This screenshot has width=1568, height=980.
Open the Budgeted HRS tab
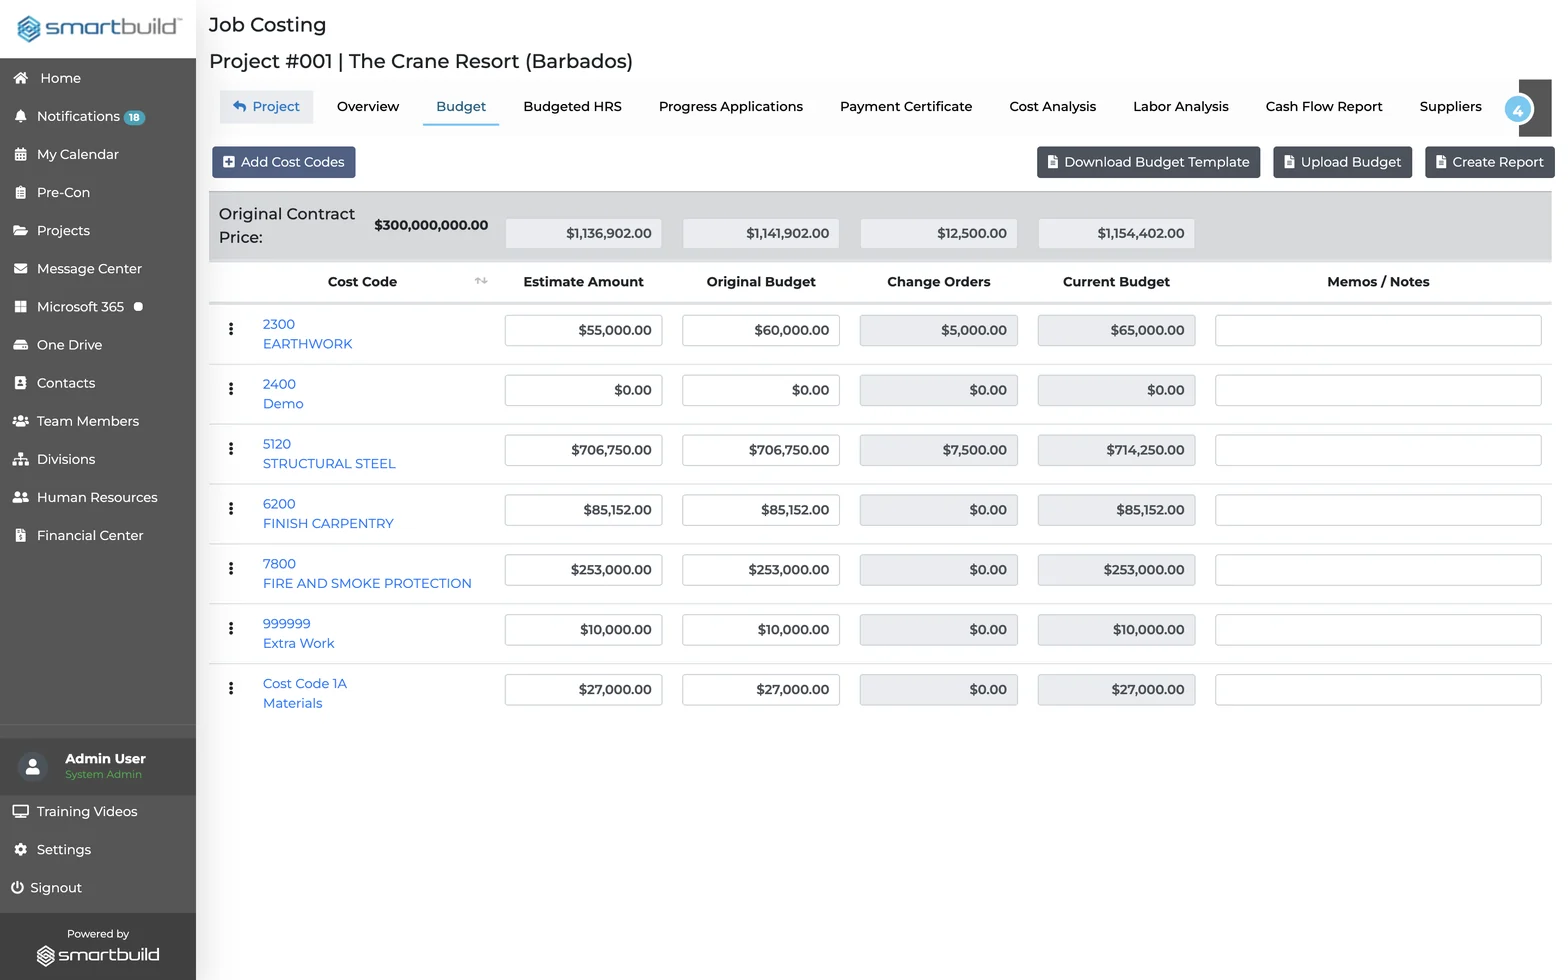572,106
